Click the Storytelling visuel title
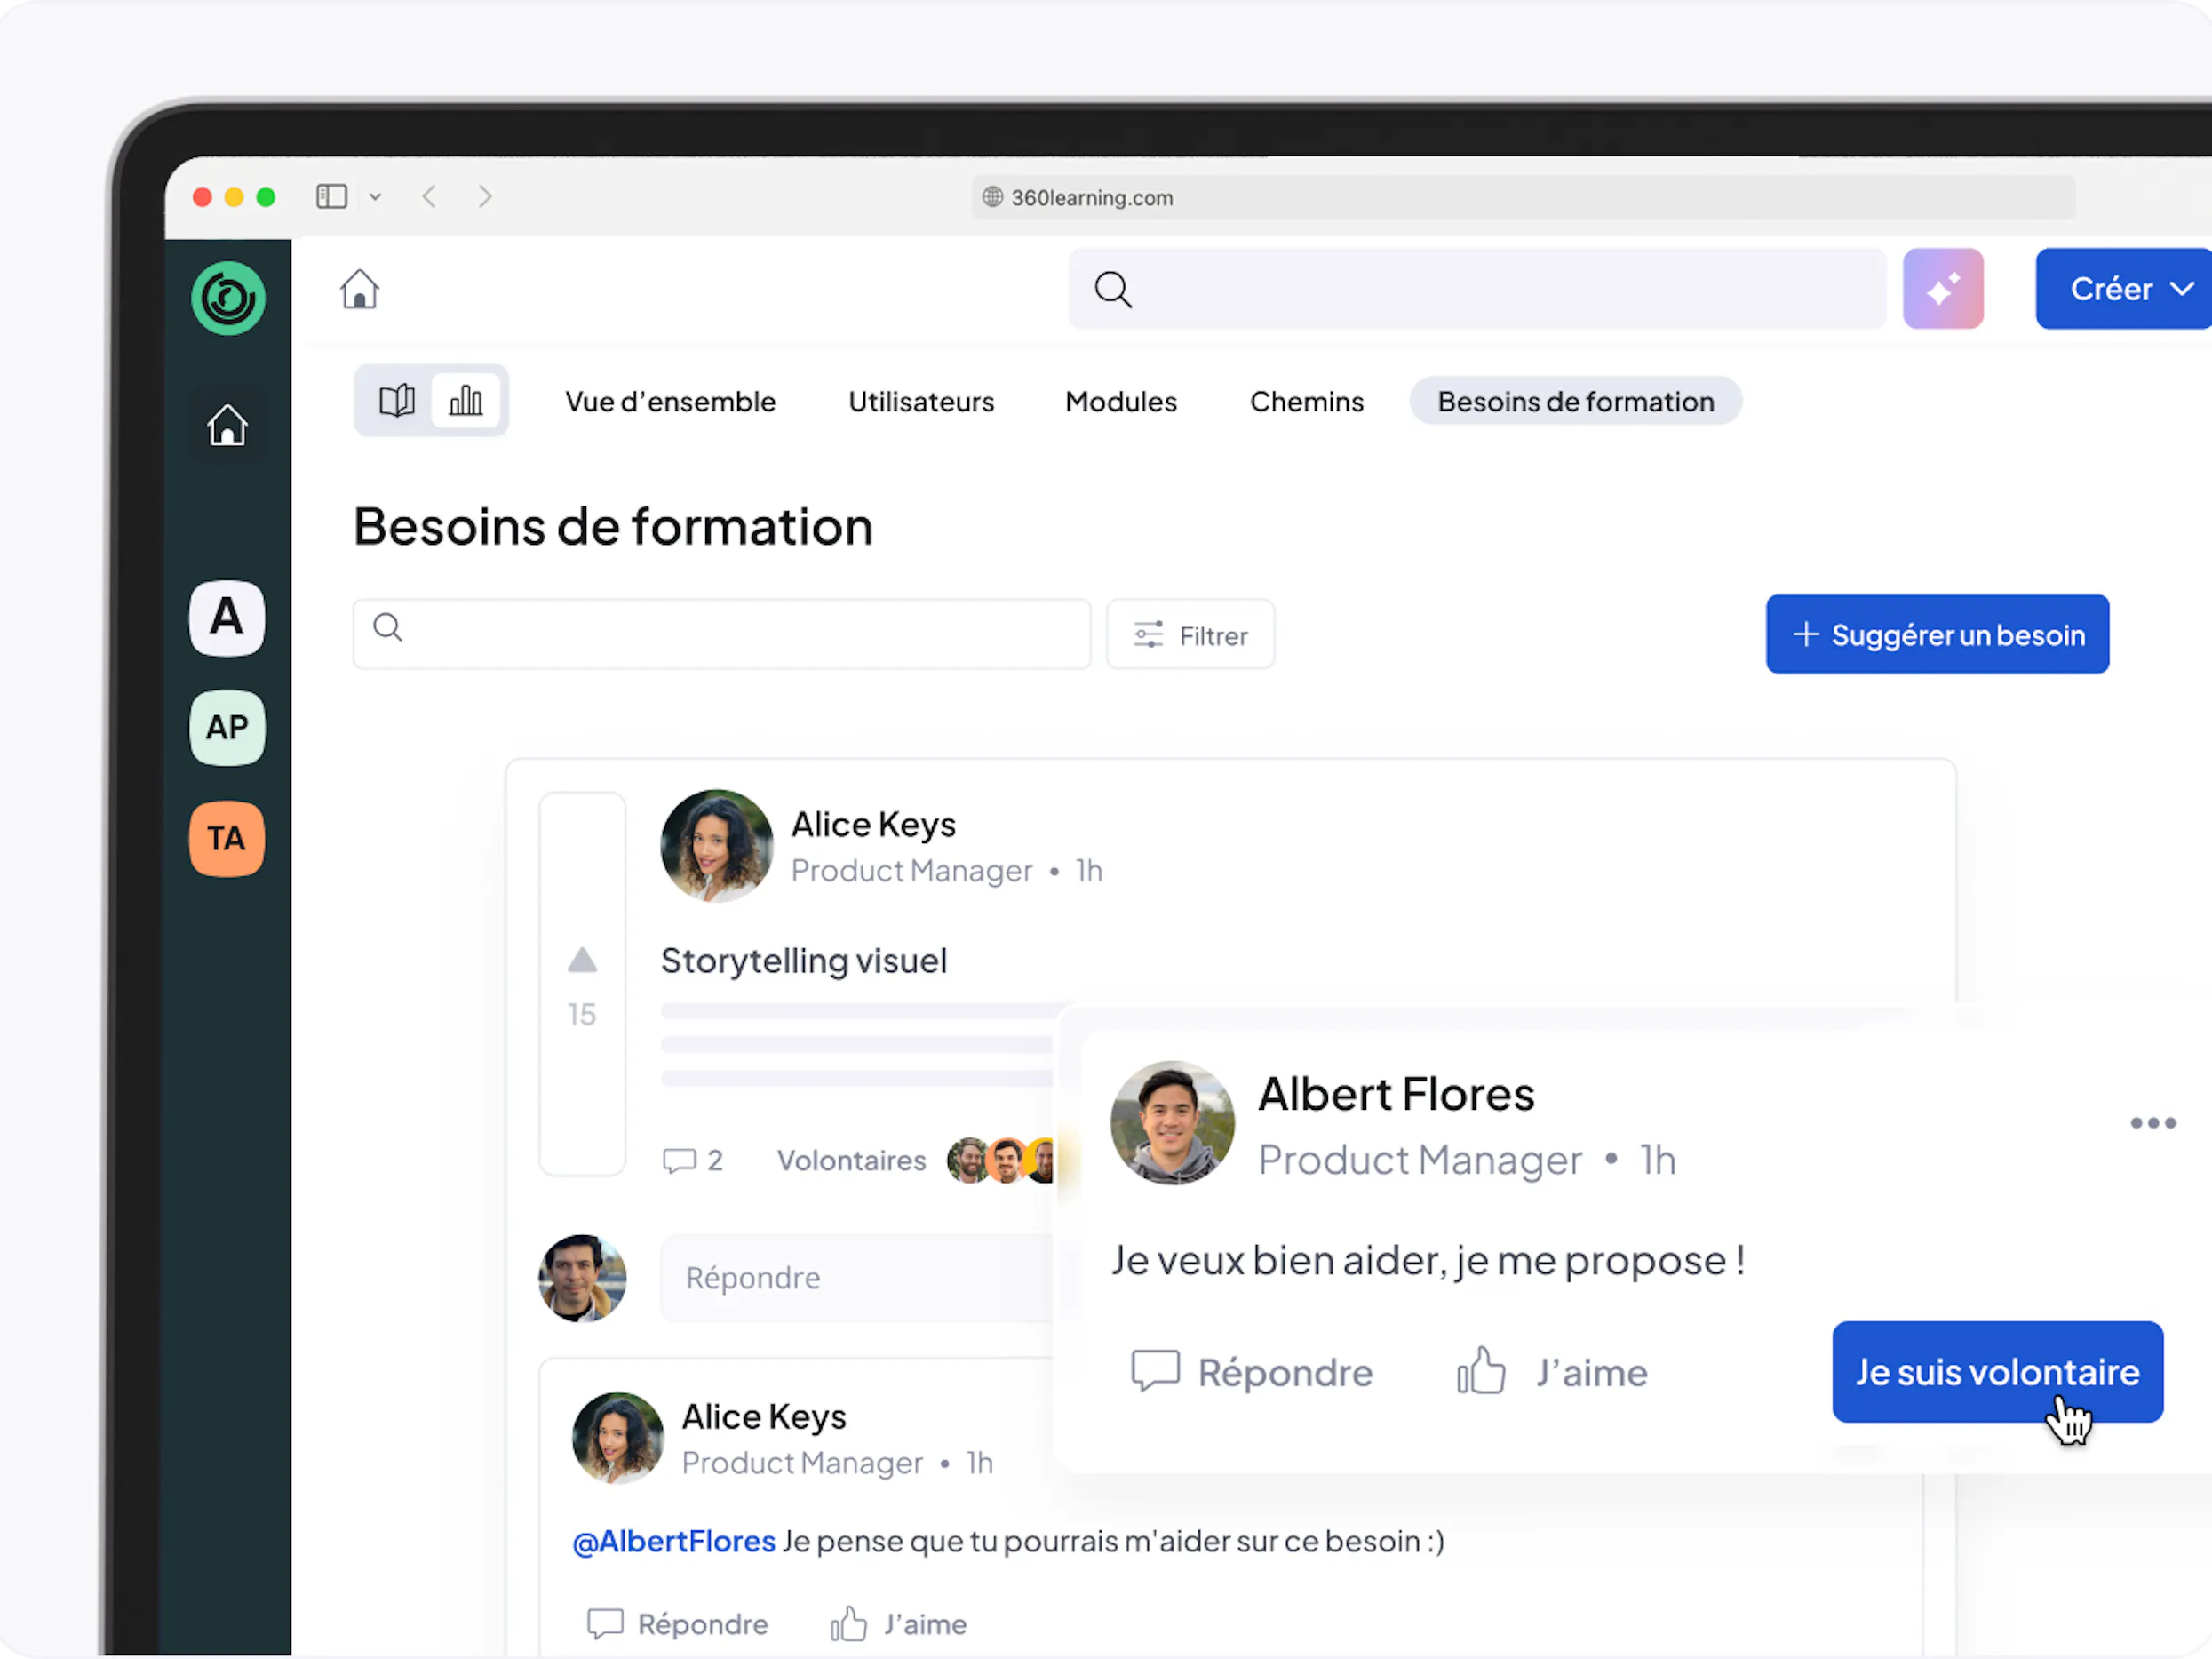The height and width of the screenshot is (1659, 2212). click(x=803, y=960)
